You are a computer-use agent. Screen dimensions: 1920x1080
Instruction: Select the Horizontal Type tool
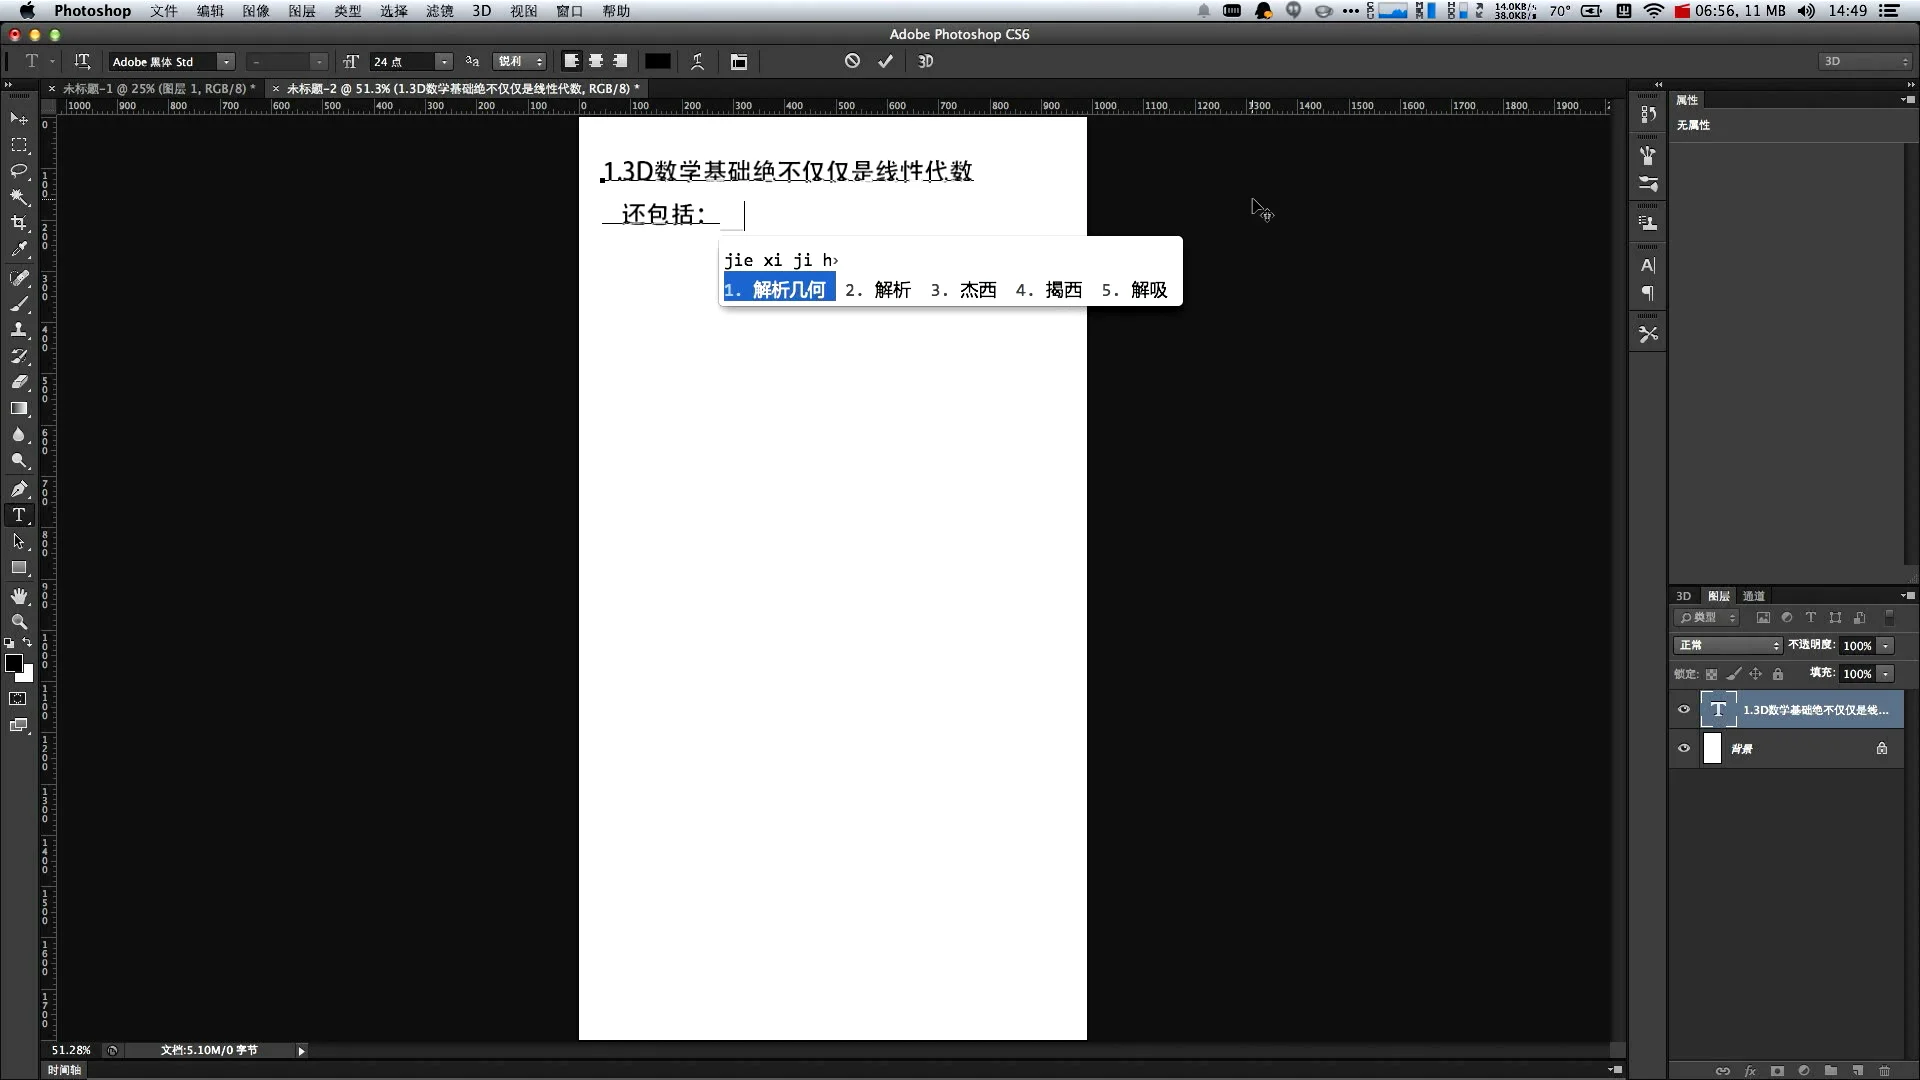pos(19,515)
